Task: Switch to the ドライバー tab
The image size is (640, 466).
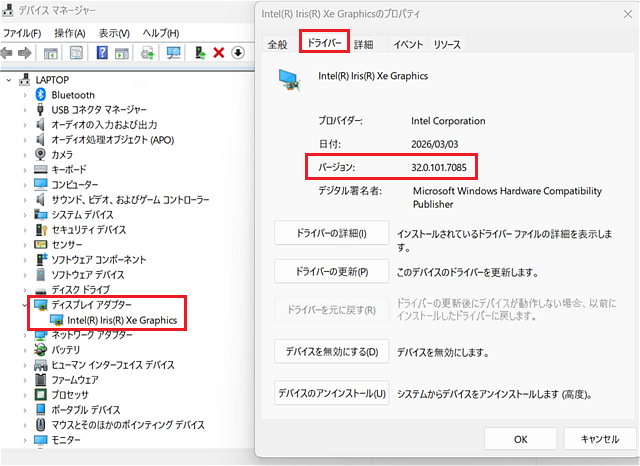Action: (324, 42)
